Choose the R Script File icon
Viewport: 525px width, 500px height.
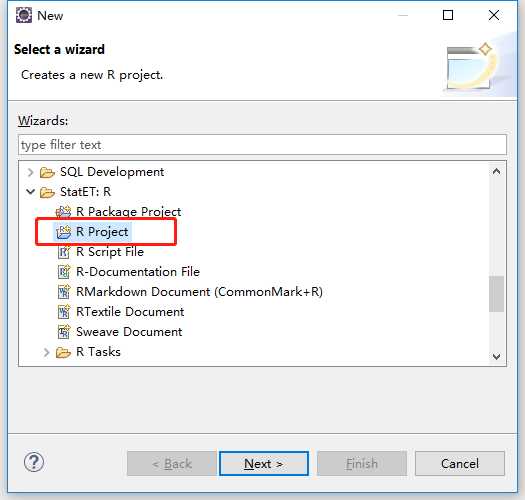64,252
